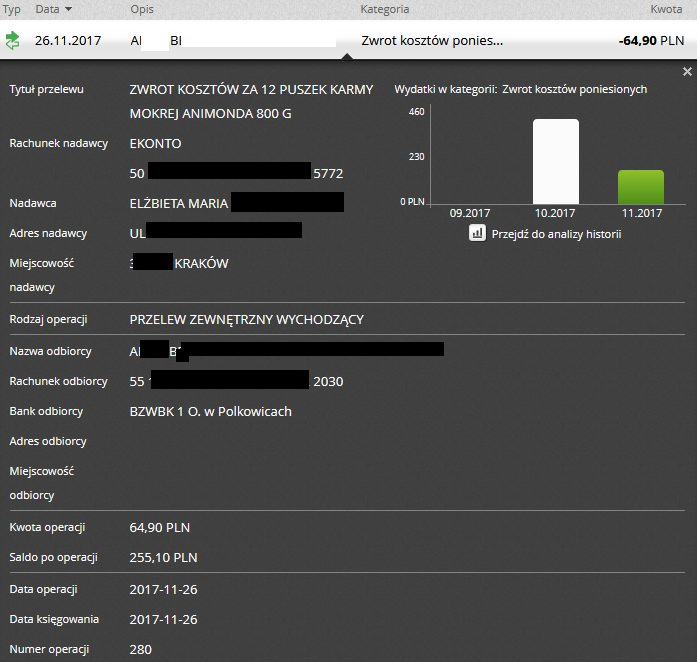Click the green transfer arrows icon
This screenshot has width=697, height=662.
(x=12, y=41)
